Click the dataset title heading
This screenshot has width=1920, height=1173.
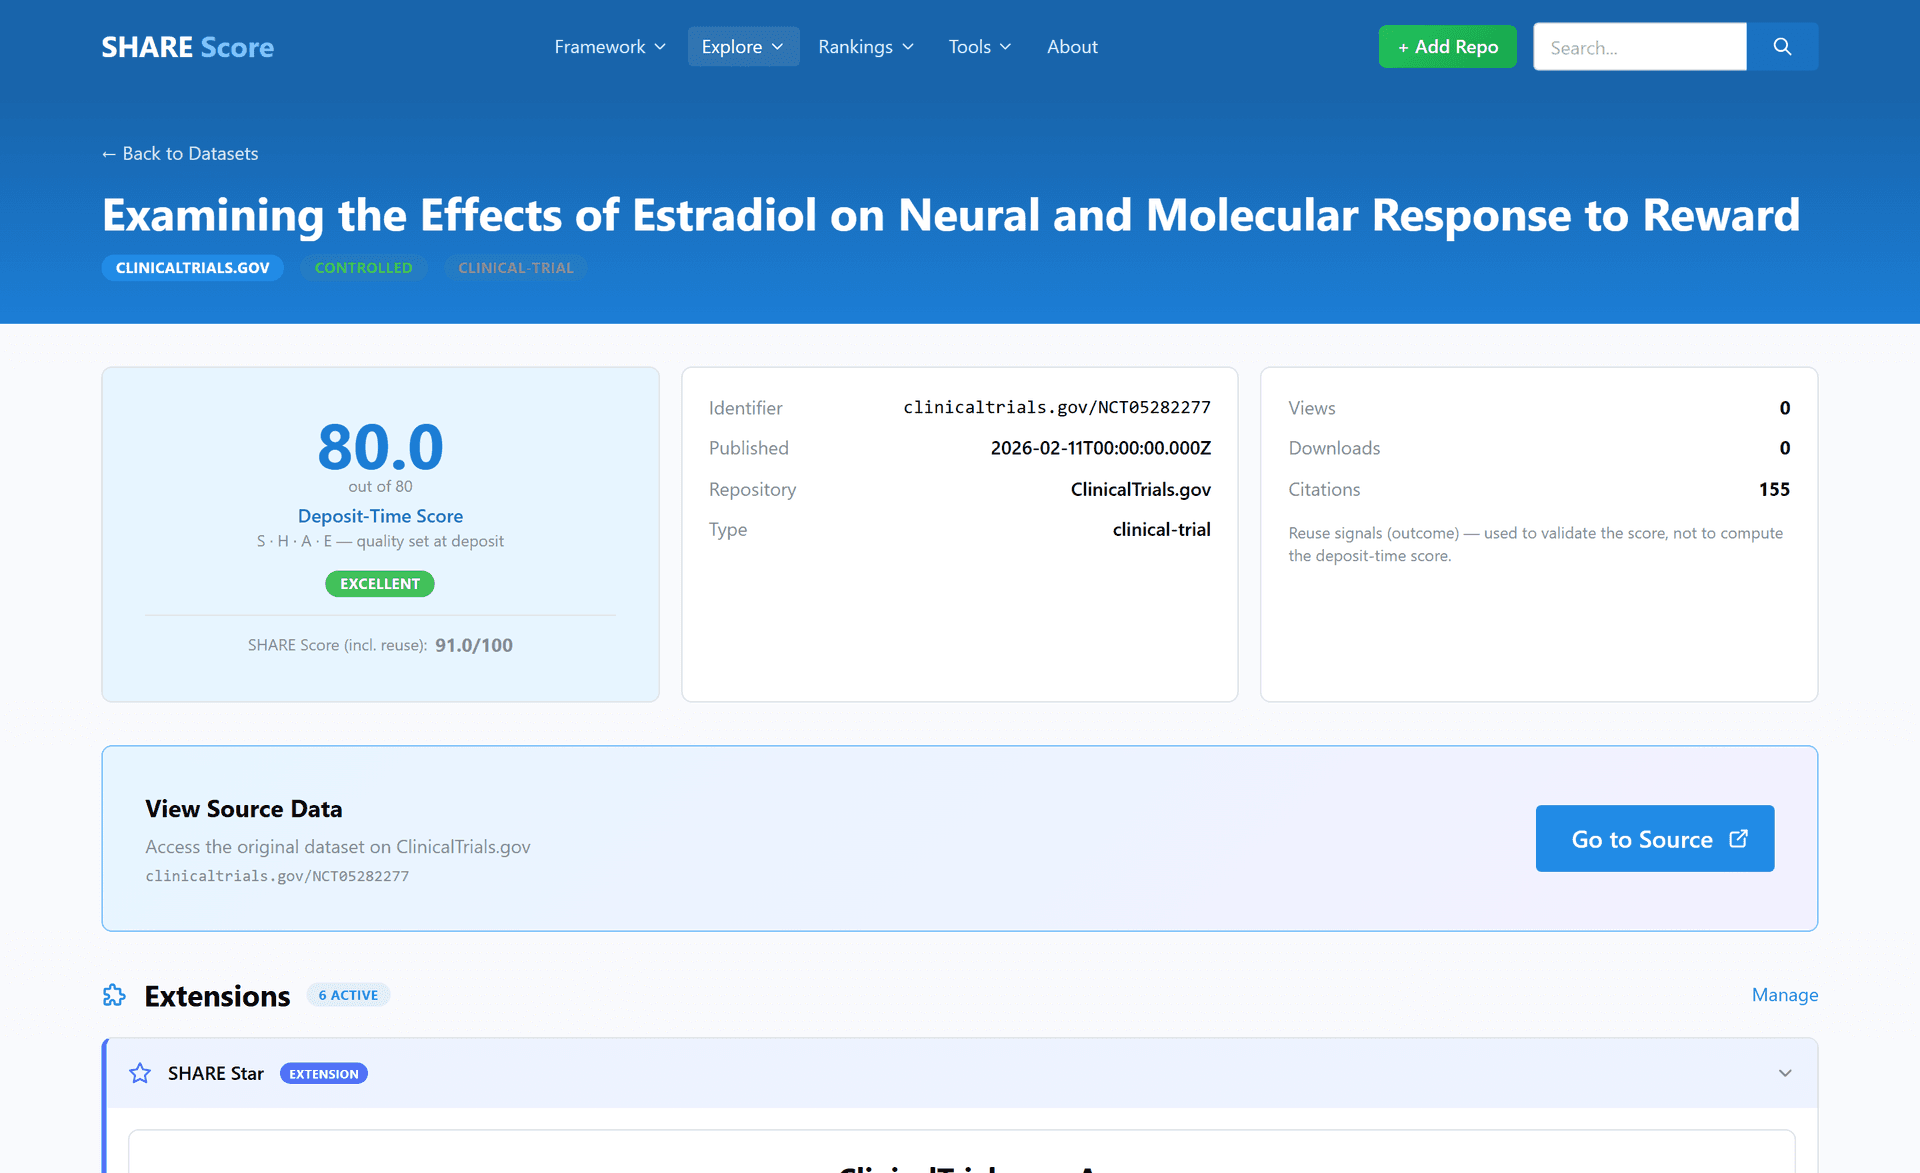pyautogui.click(x=951, y=215)
